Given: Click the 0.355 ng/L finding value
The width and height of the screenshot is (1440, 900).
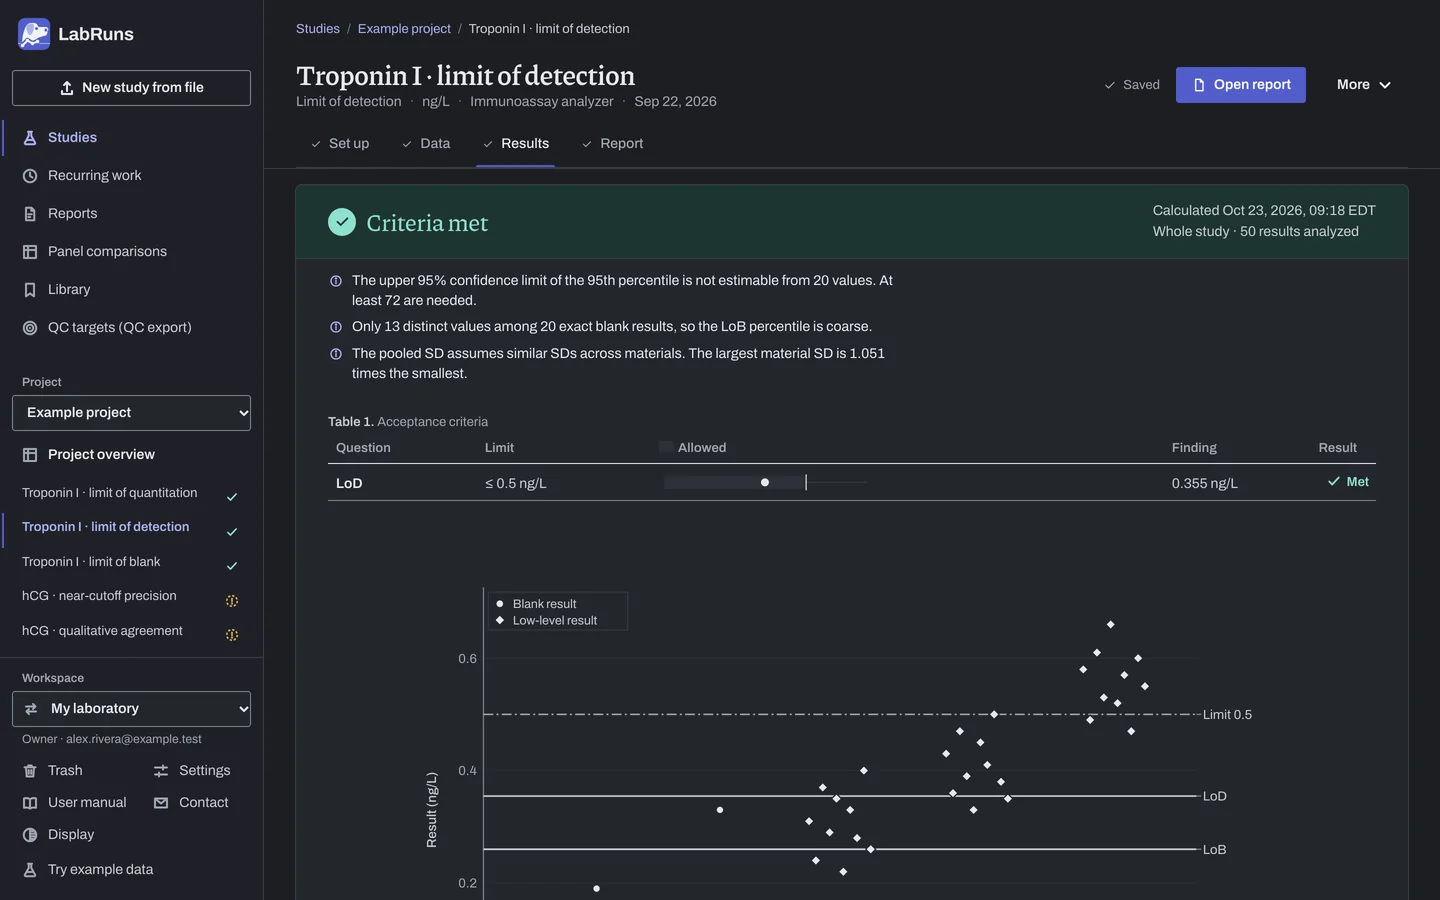Looking at the screenshot, I should [x=1205, y=484].
